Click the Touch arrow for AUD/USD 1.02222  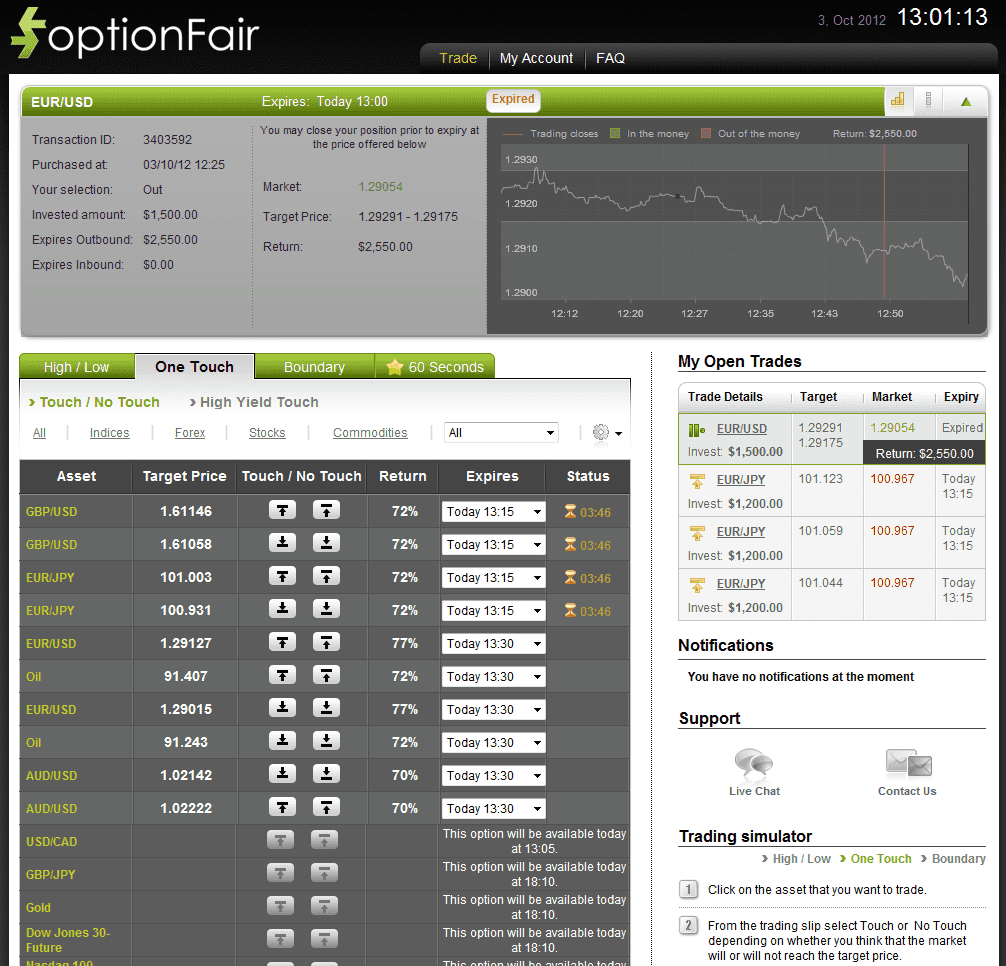pyautogui.click(x=281, y=807)
